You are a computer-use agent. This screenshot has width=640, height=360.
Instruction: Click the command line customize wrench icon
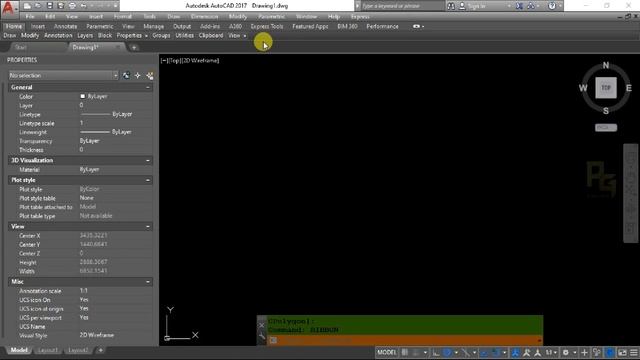pyautogui.click(x=262, y=337)
